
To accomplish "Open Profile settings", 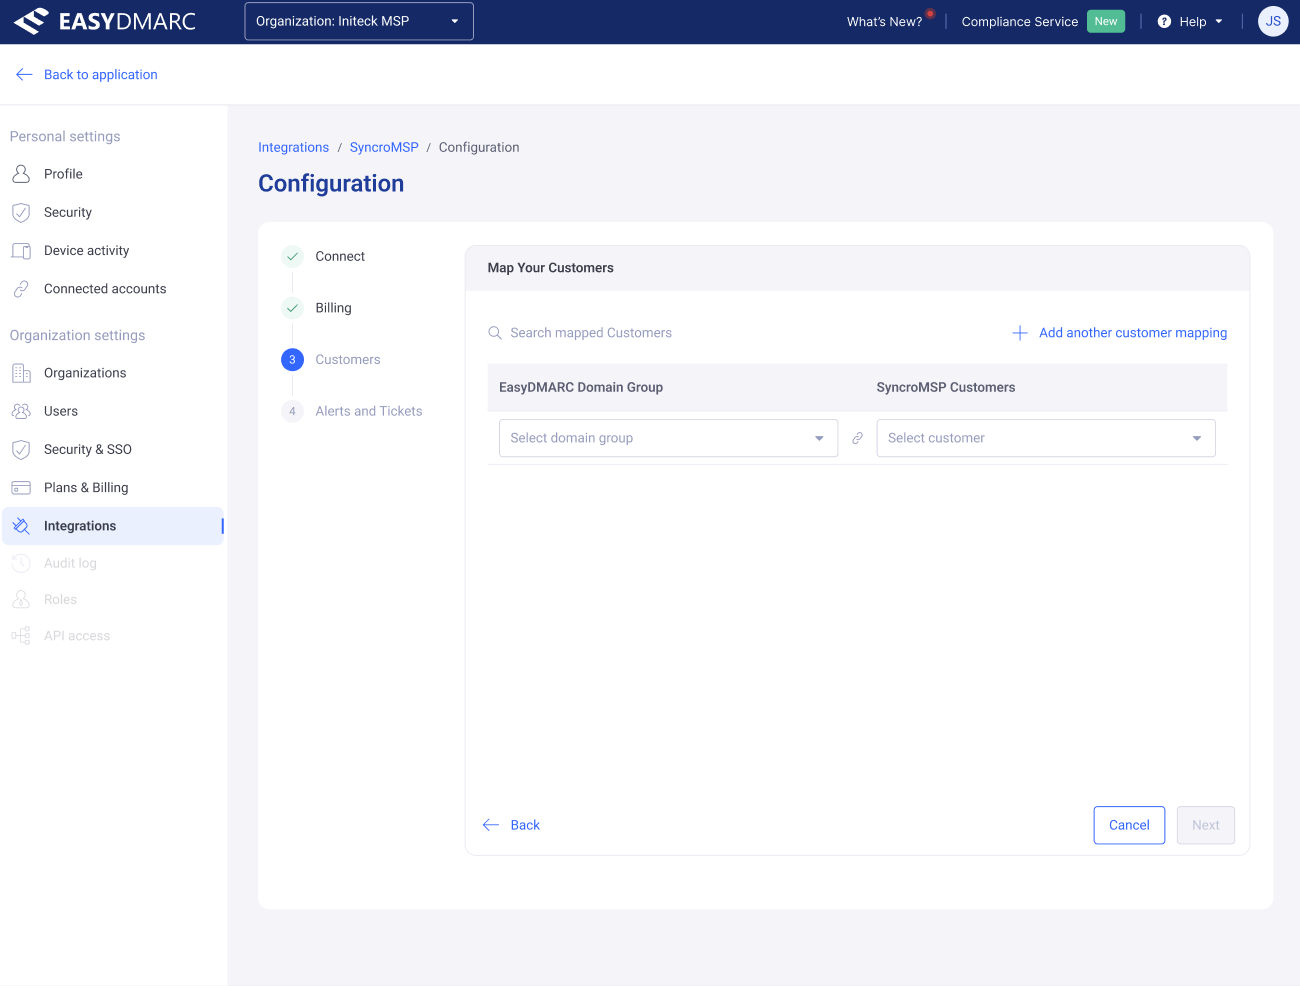I will tap(63, 174).
